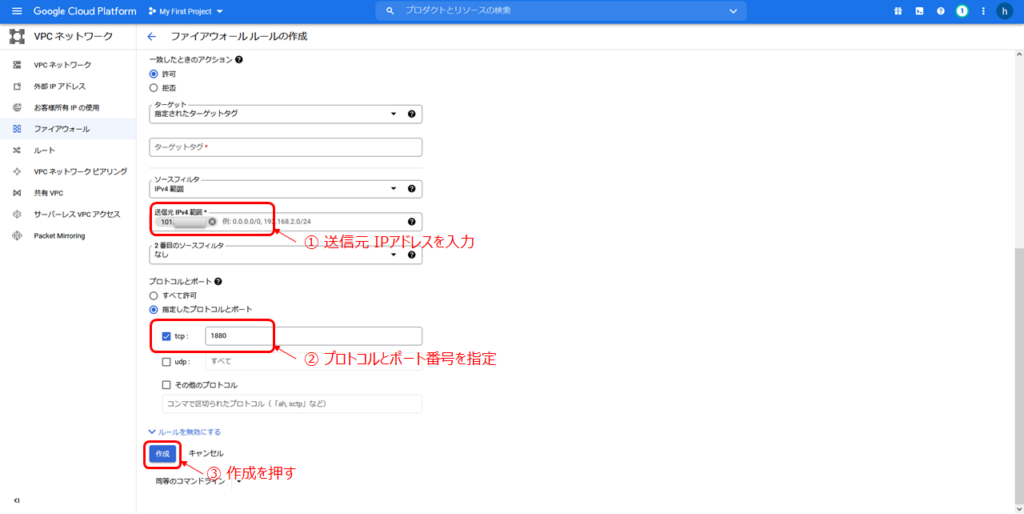
Task: Click the back arrow next to ファイアウォール ルールの作成
Action: 151,36
